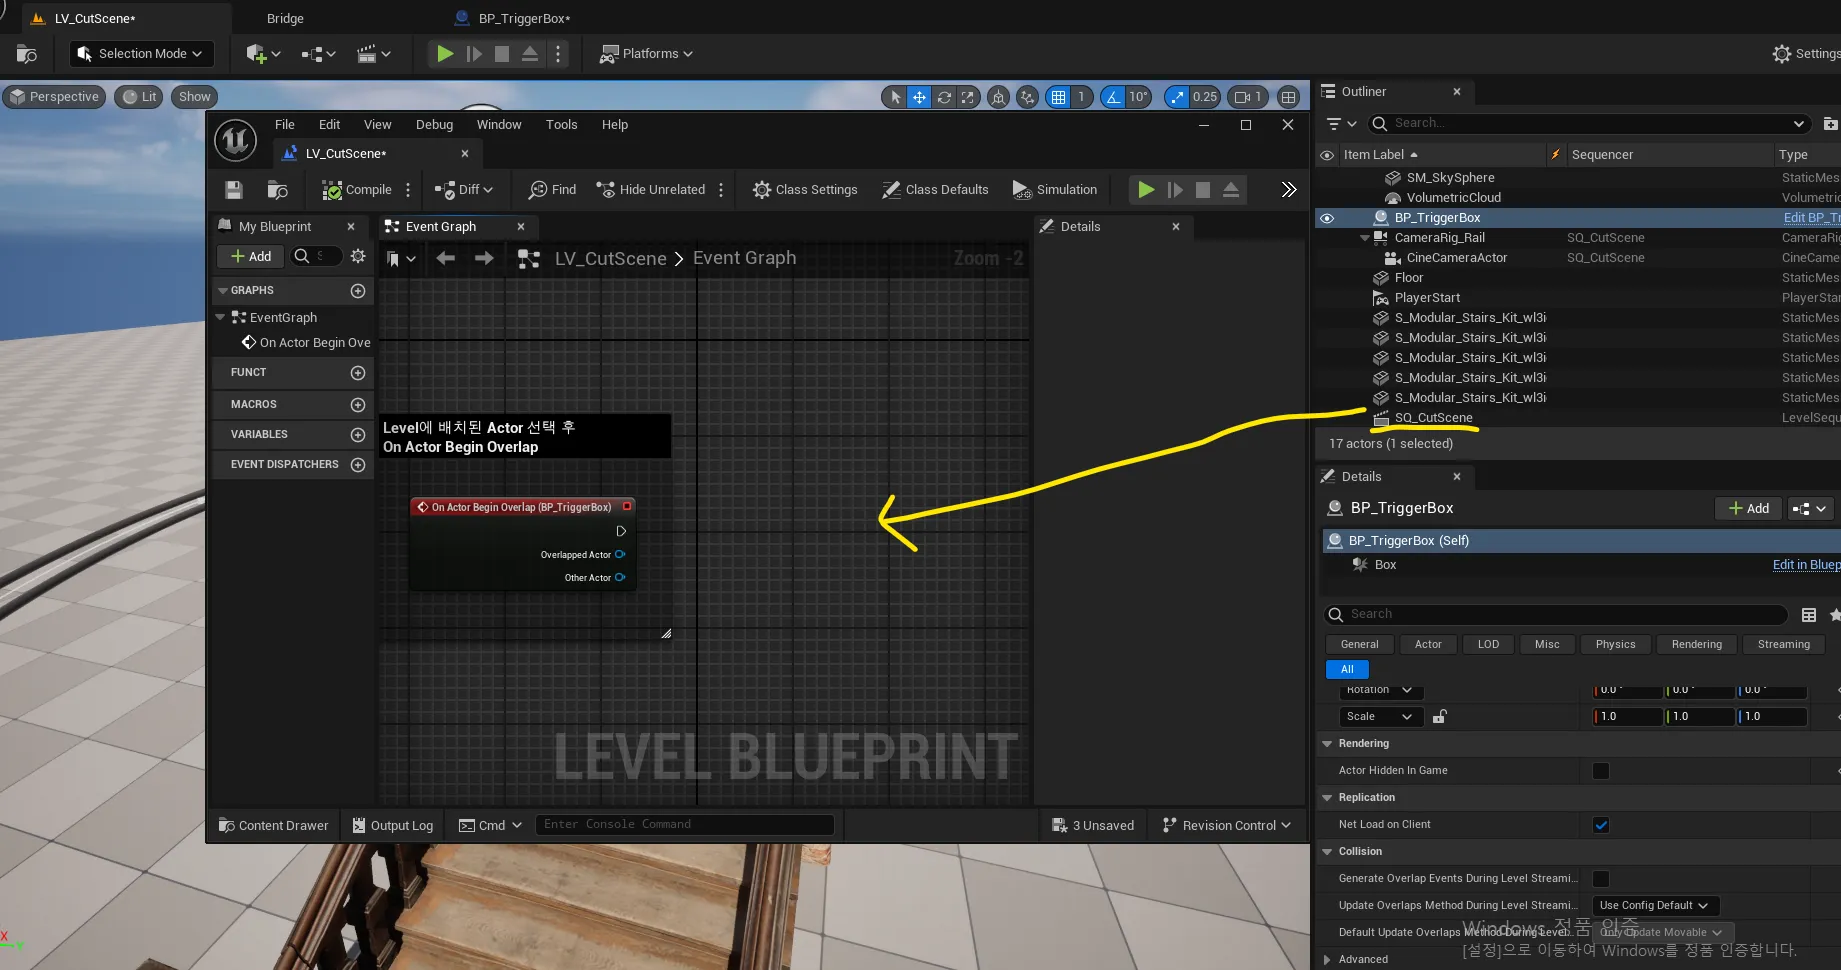Open Revision Control menu
This screenshot has height=970, width=1841.
click(x=1227, y=826)
